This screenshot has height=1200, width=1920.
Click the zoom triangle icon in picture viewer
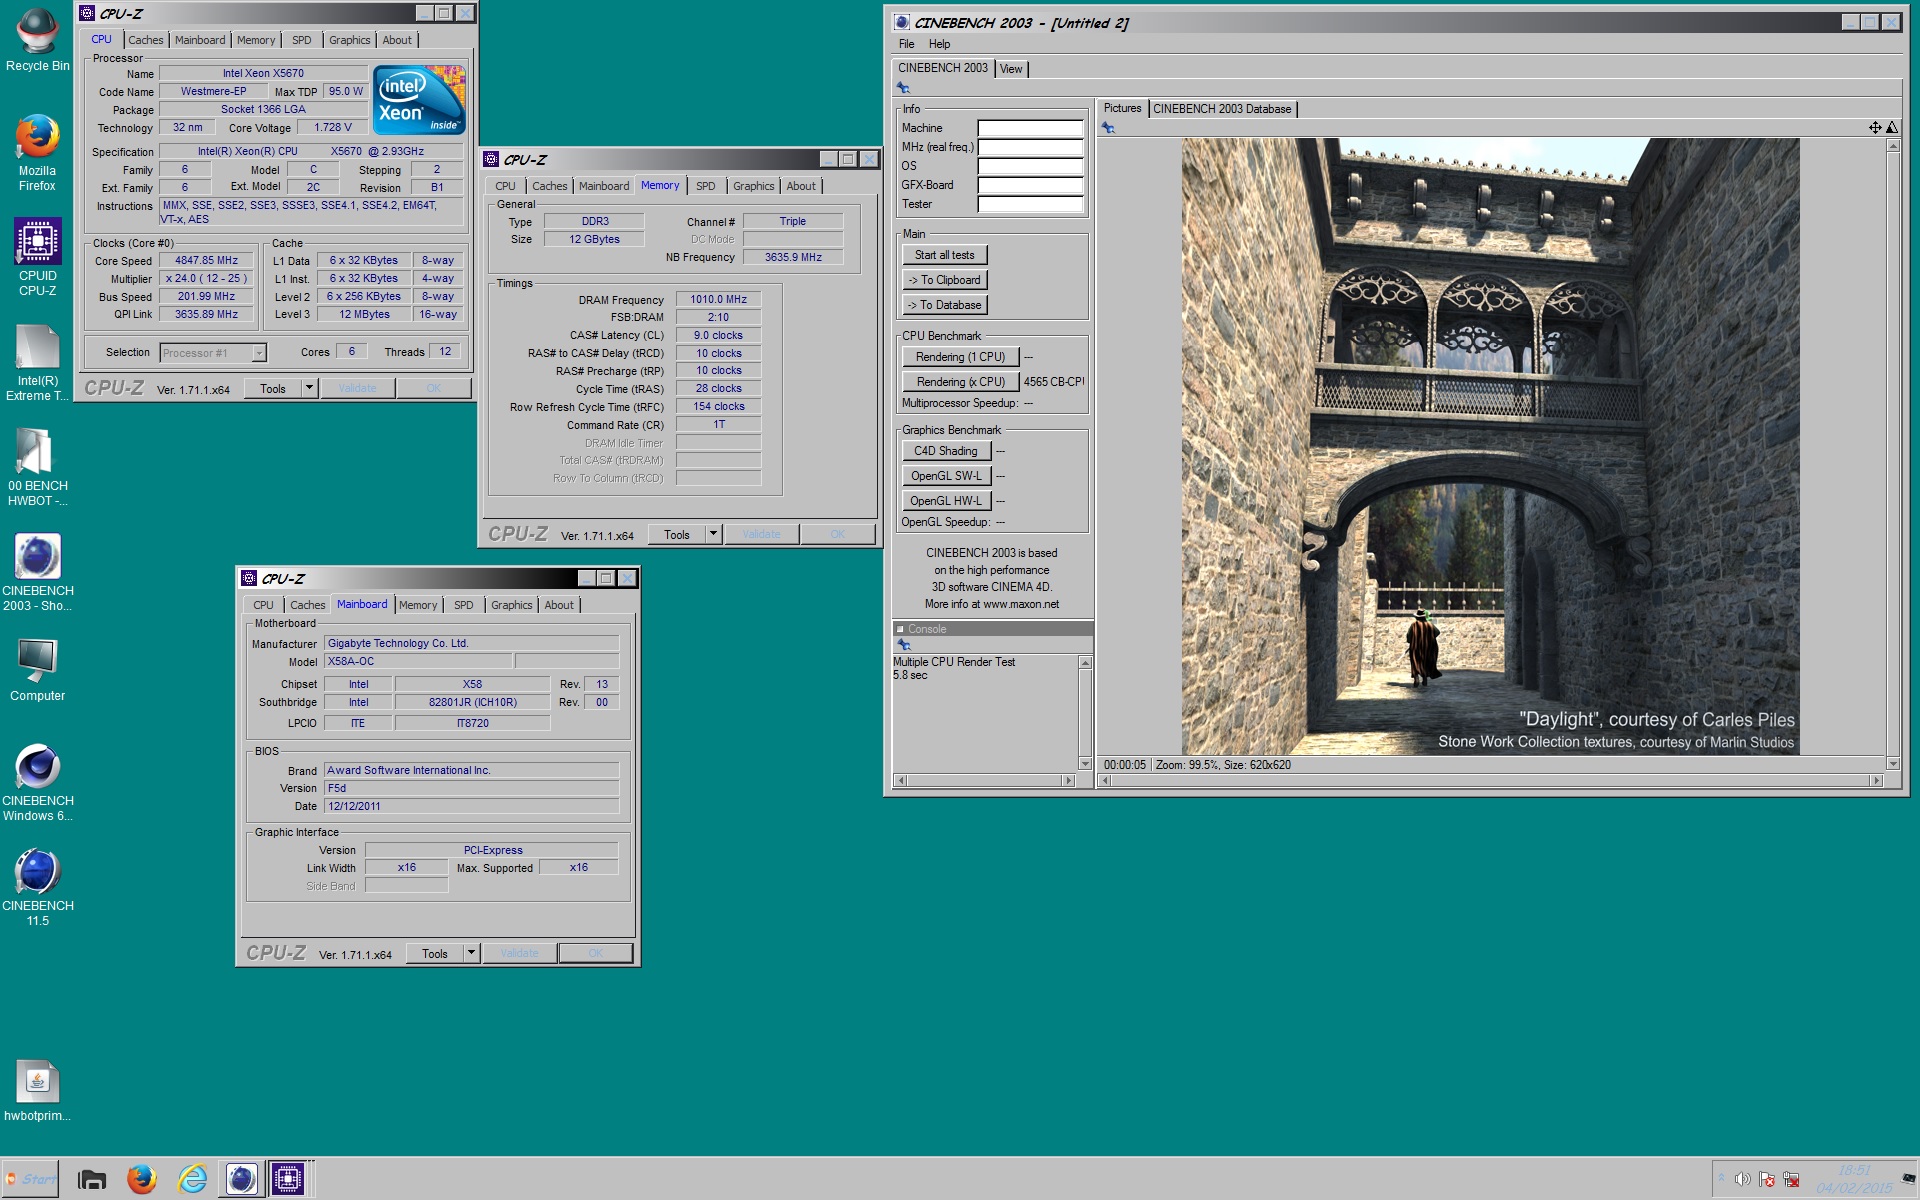pyautogui.click(x=1892, y=127)
